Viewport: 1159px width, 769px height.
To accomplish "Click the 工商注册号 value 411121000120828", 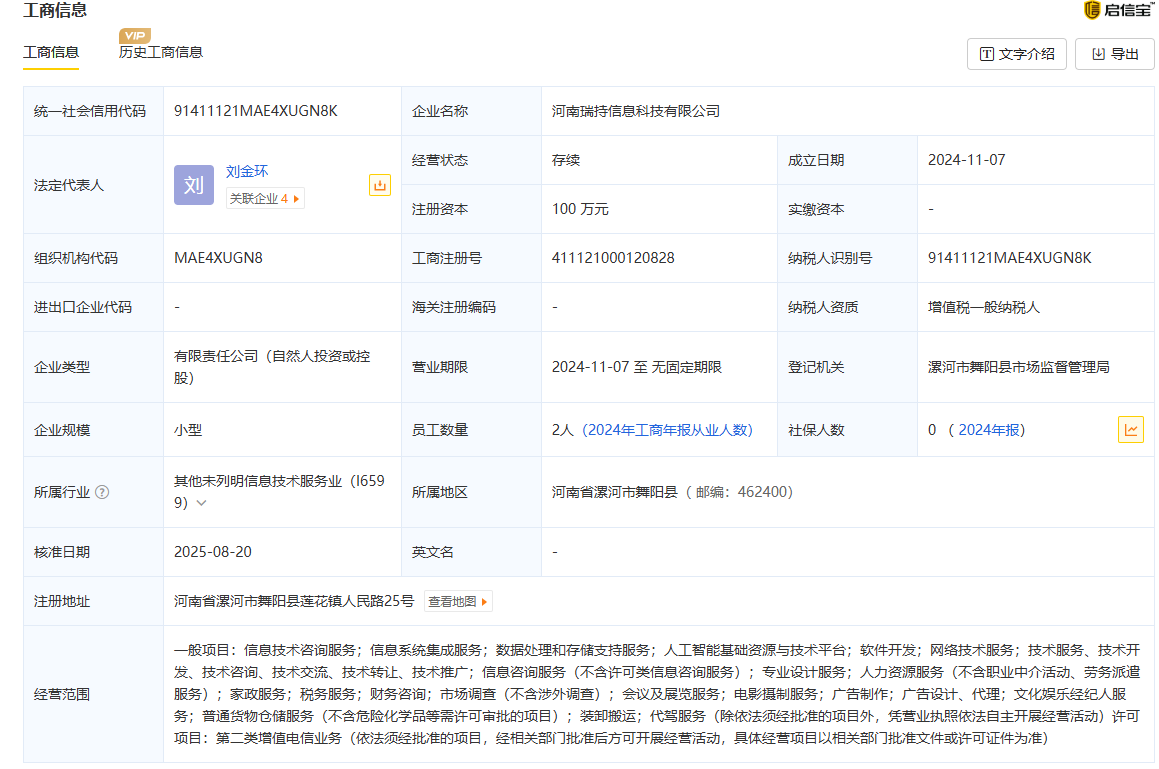I will pyautogui.click(x=613, y=258).
